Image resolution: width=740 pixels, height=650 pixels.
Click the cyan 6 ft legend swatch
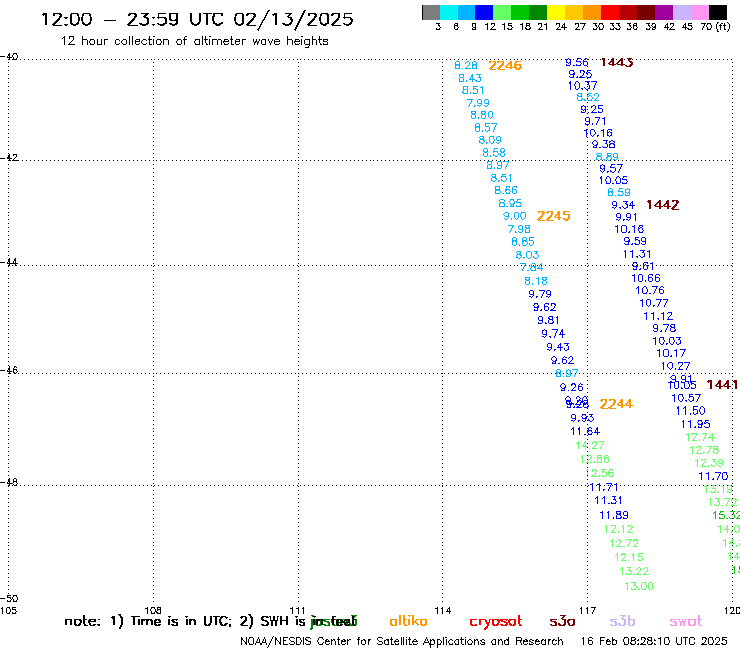[x=449, y=12]
